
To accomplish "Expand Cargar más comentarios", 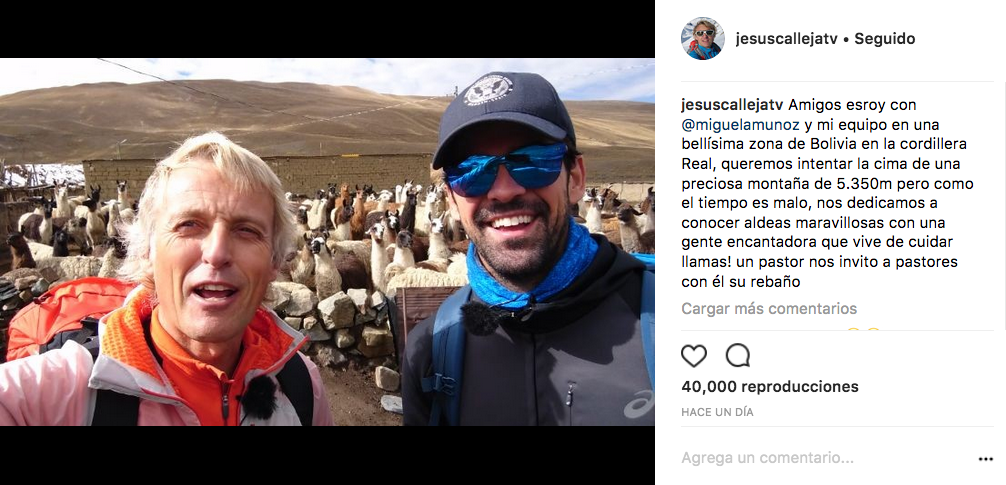I will (769, 309).
